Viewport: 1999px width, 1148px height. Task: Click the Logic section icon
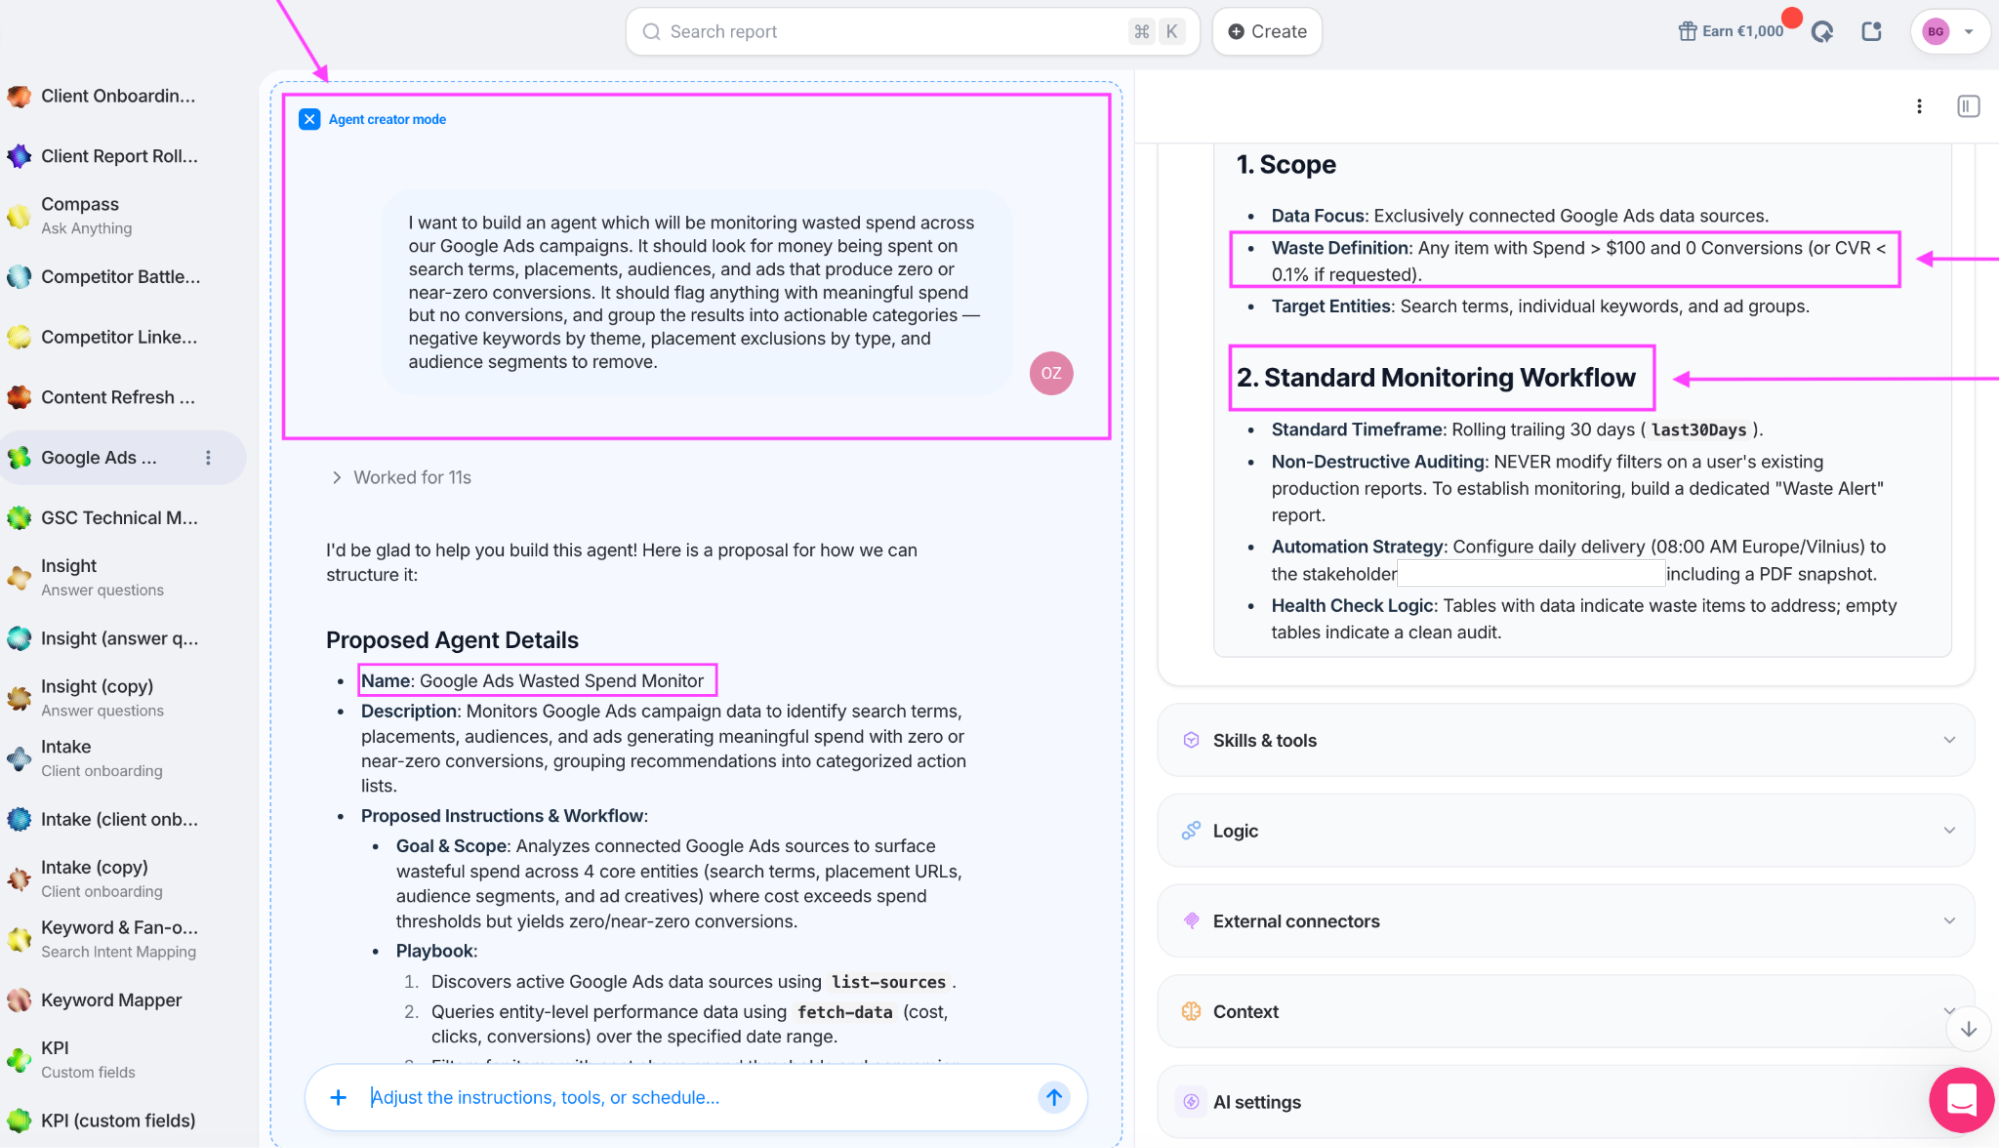pos(1190,830)
